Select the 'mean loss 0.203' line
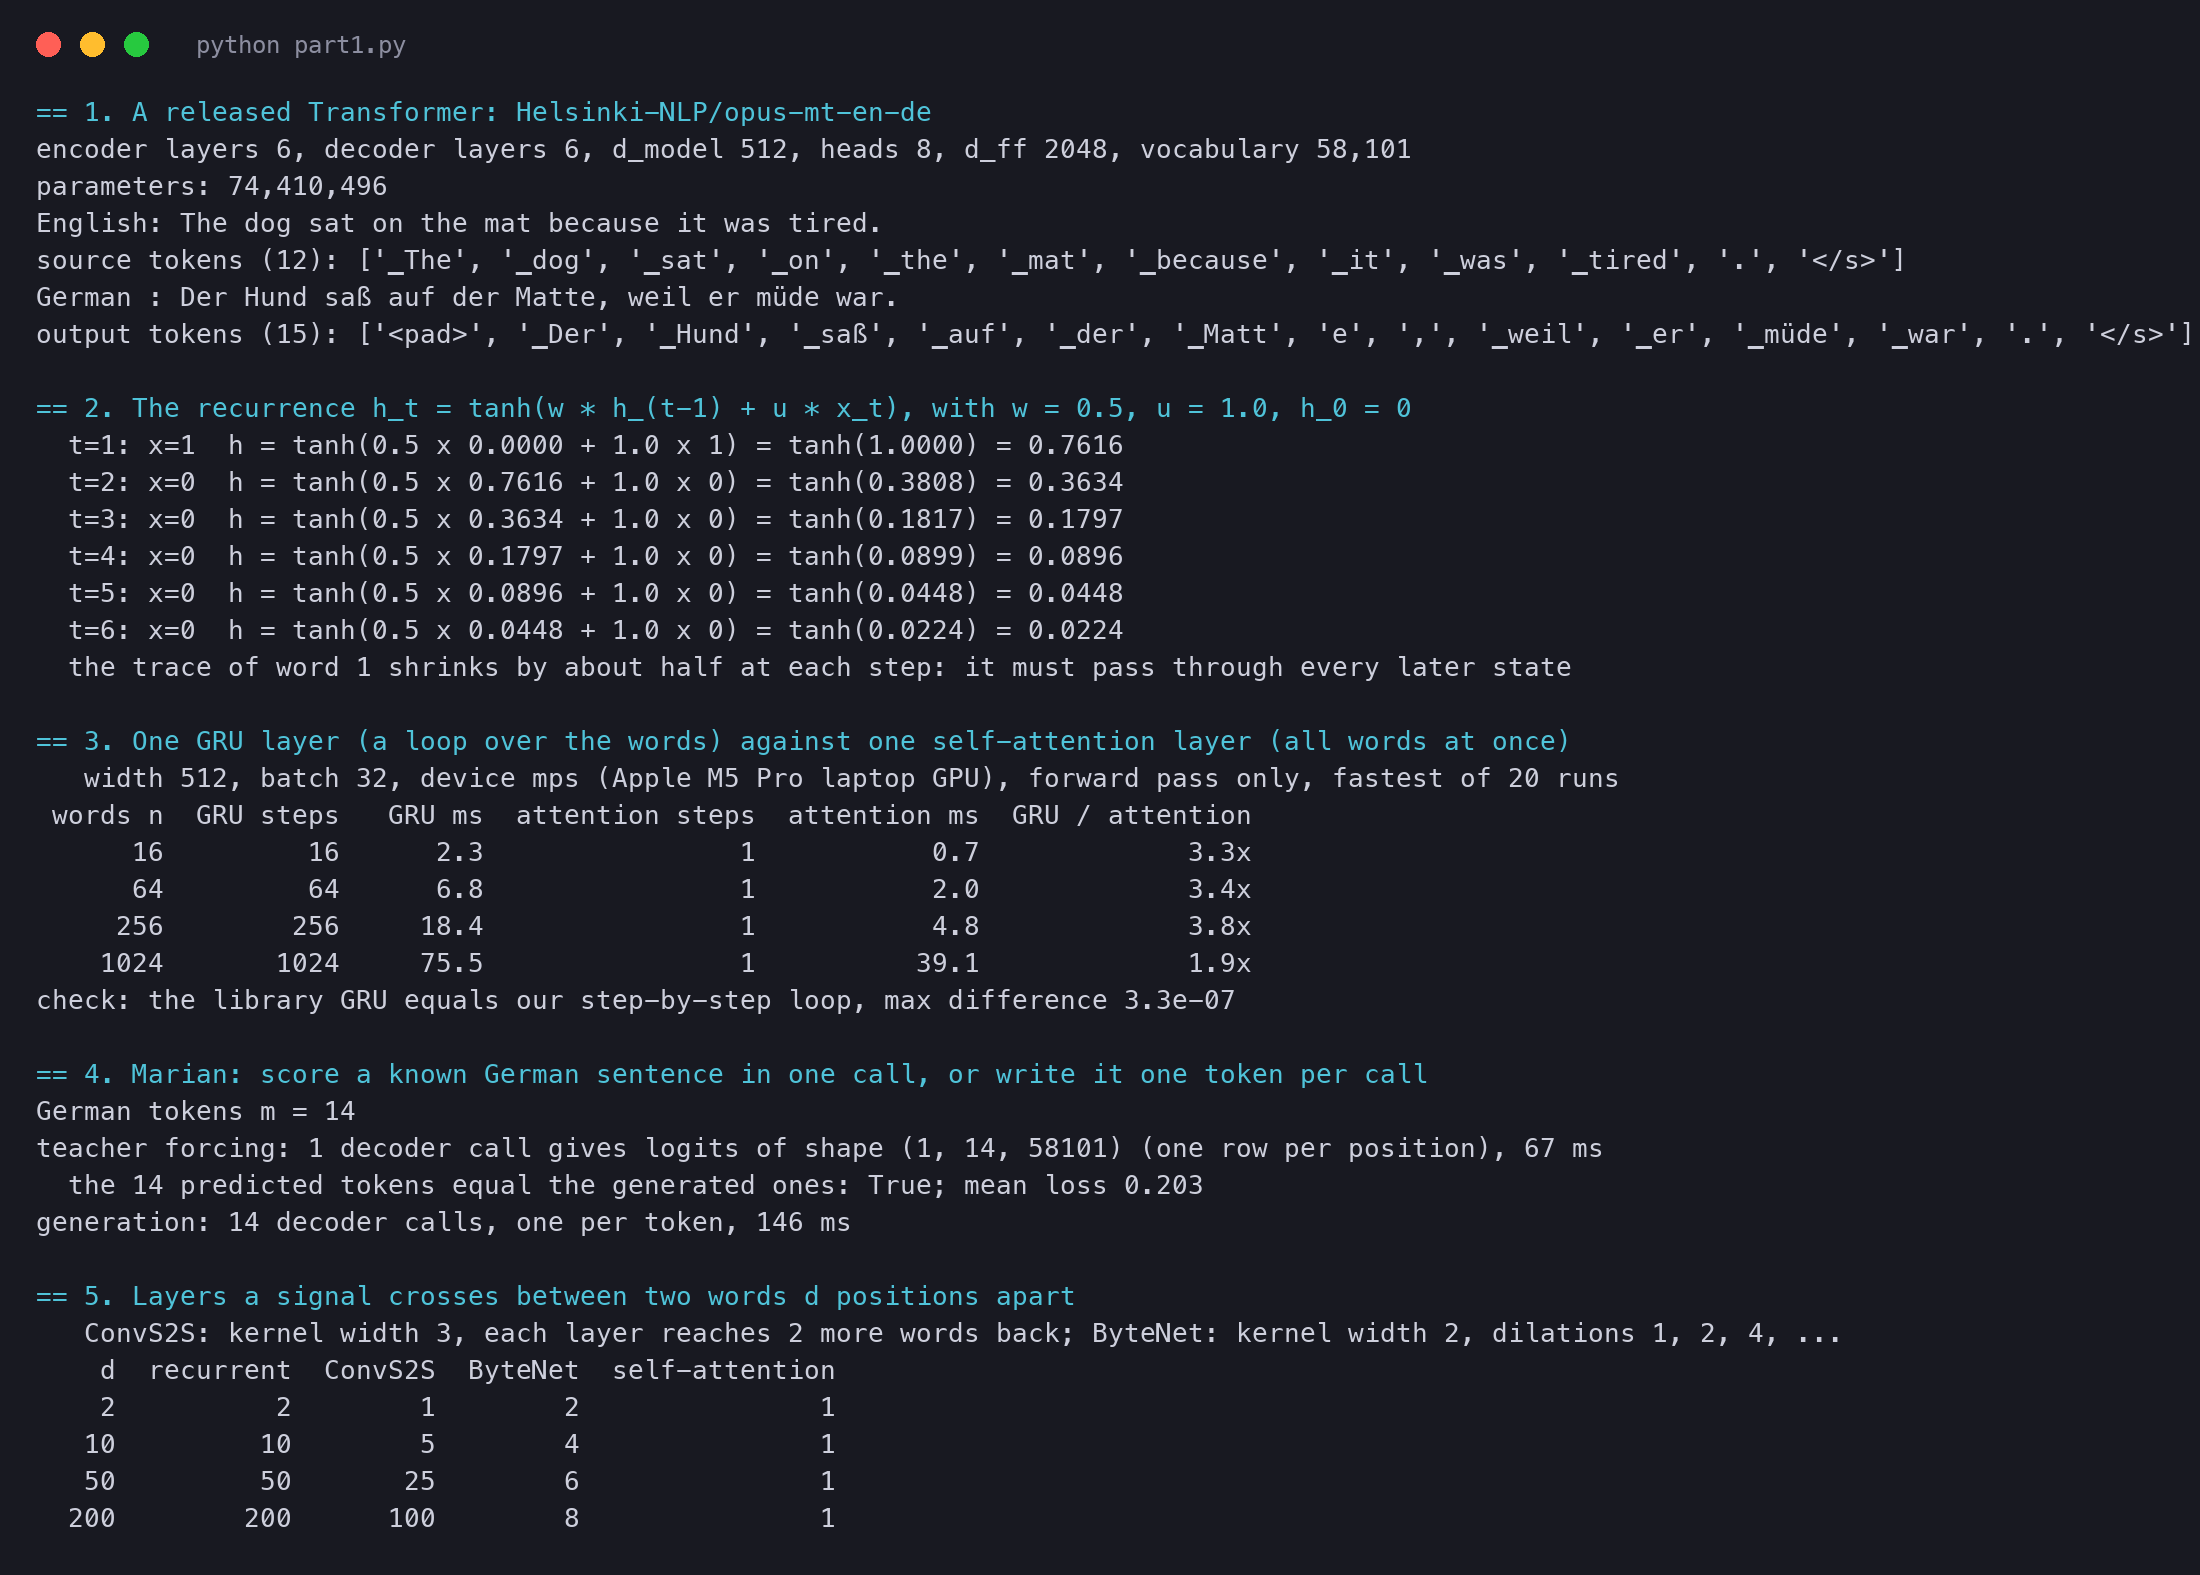This screenshot has height=1575, width=2200. (636, 1185)
